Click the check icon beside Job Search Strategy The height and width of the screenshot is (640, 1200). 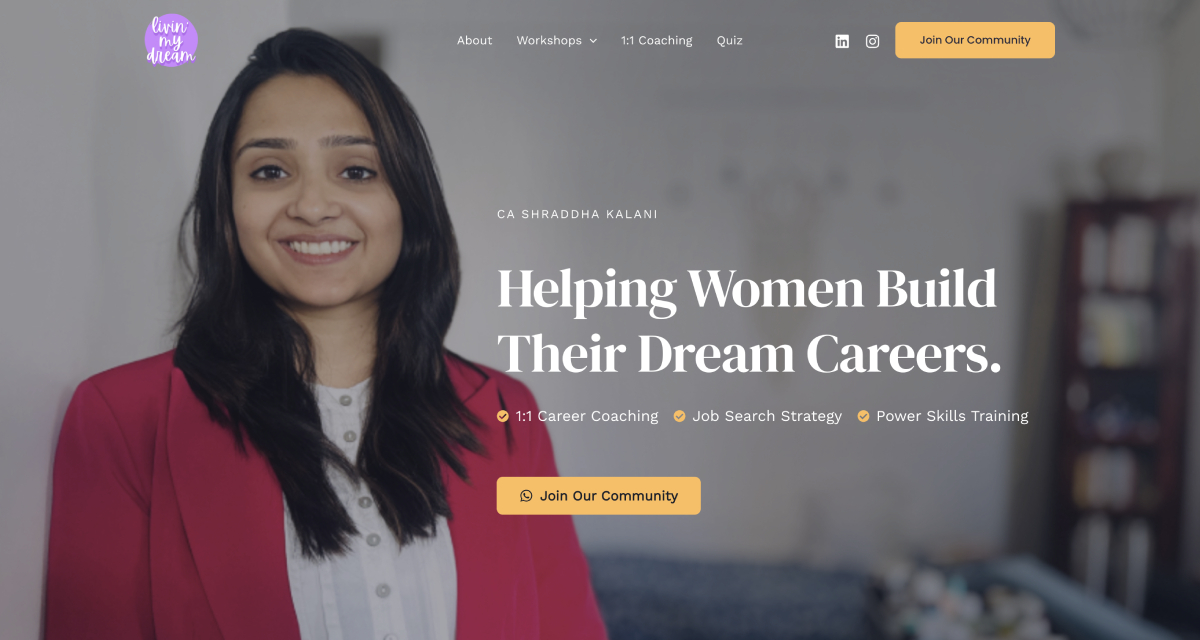click(679, 416)
